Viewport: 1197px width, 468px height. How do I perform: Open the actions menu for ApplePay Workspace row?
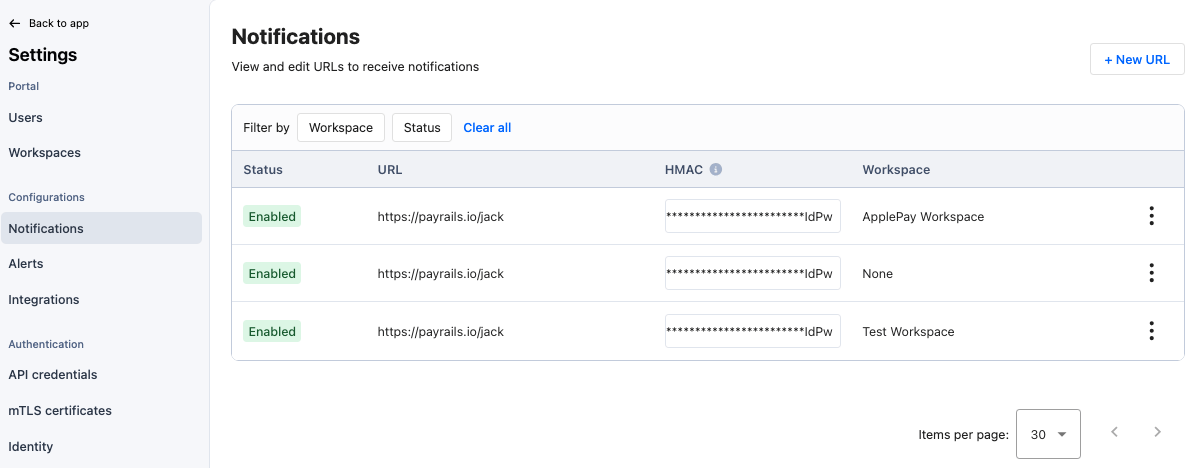[1151, 216]
